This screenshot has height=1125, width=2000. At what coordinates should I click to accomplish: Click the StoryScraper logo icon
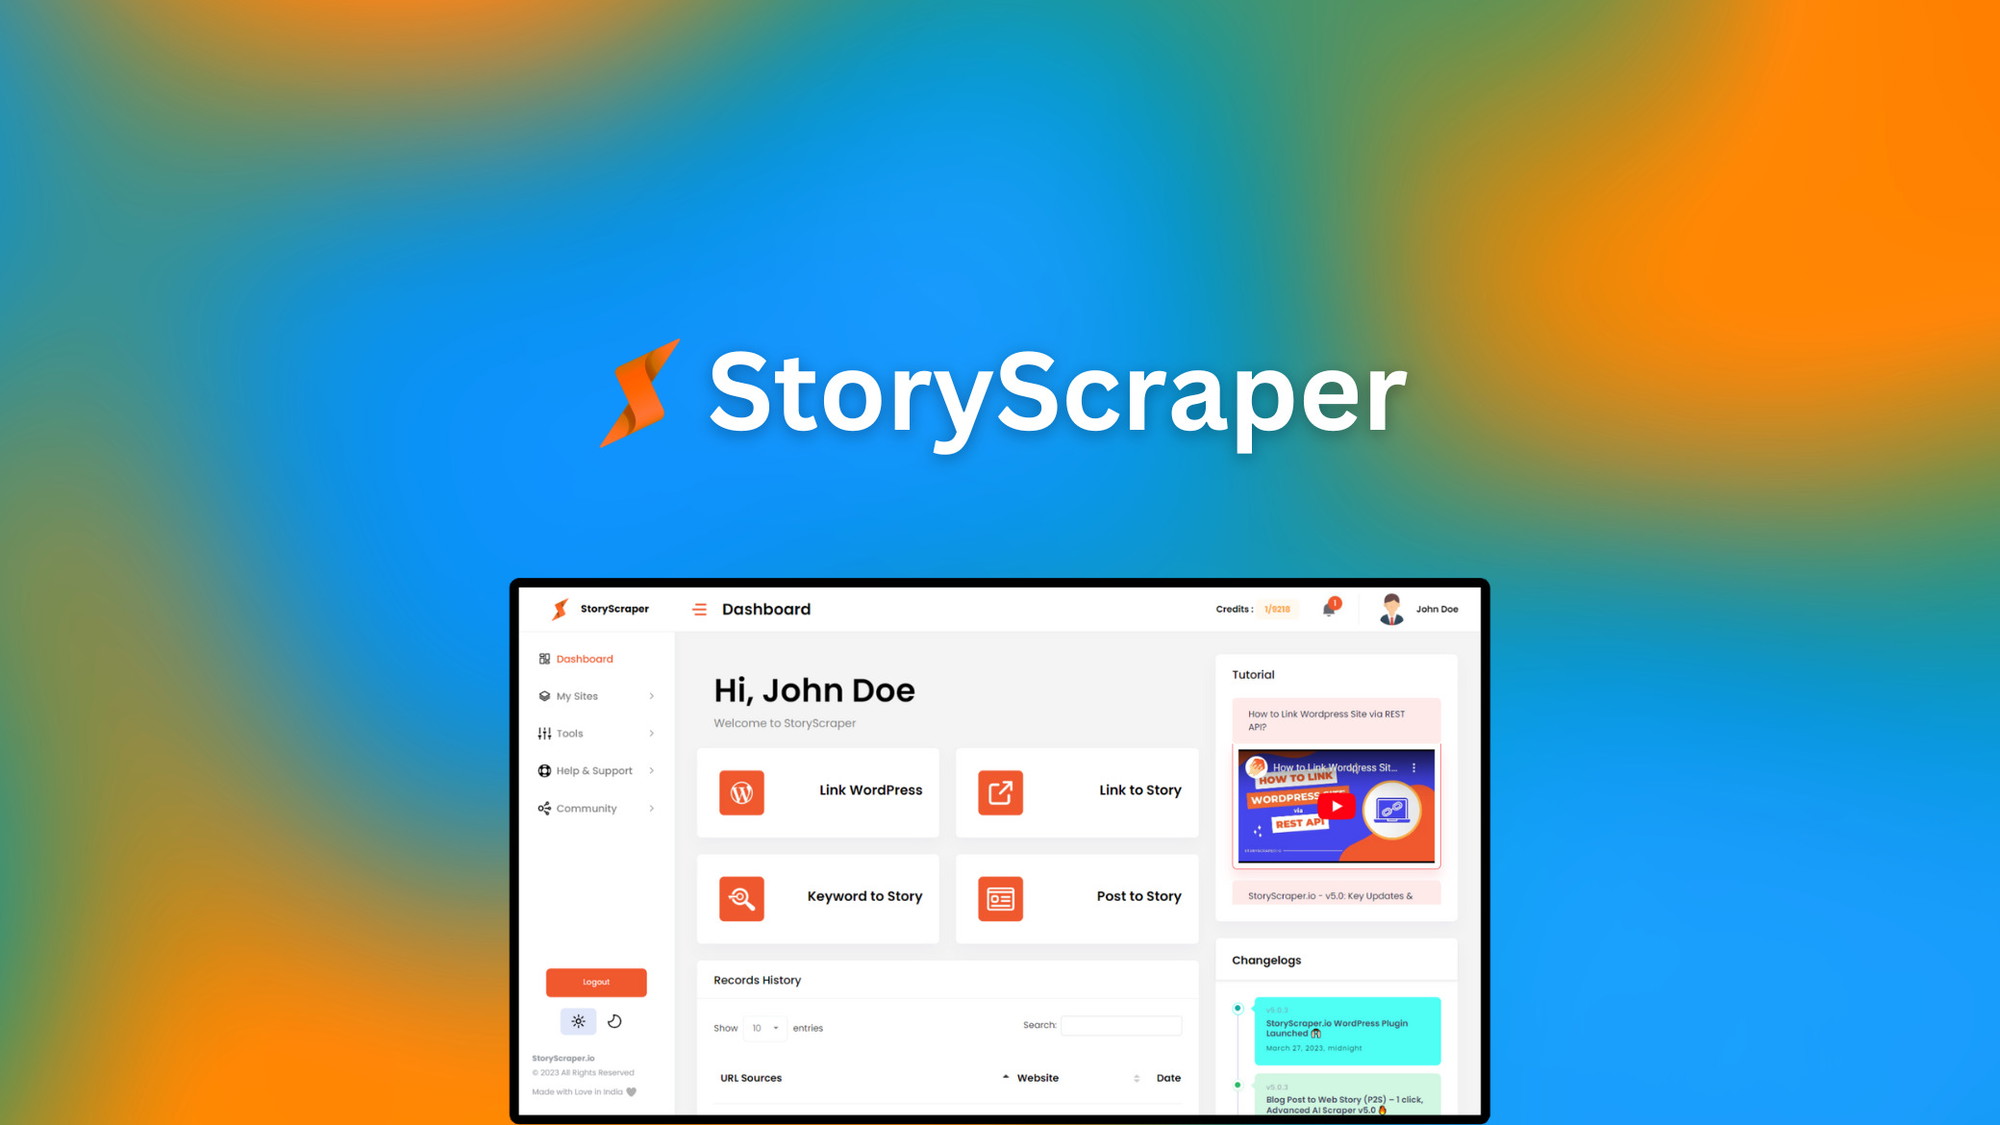coord(560,609)
